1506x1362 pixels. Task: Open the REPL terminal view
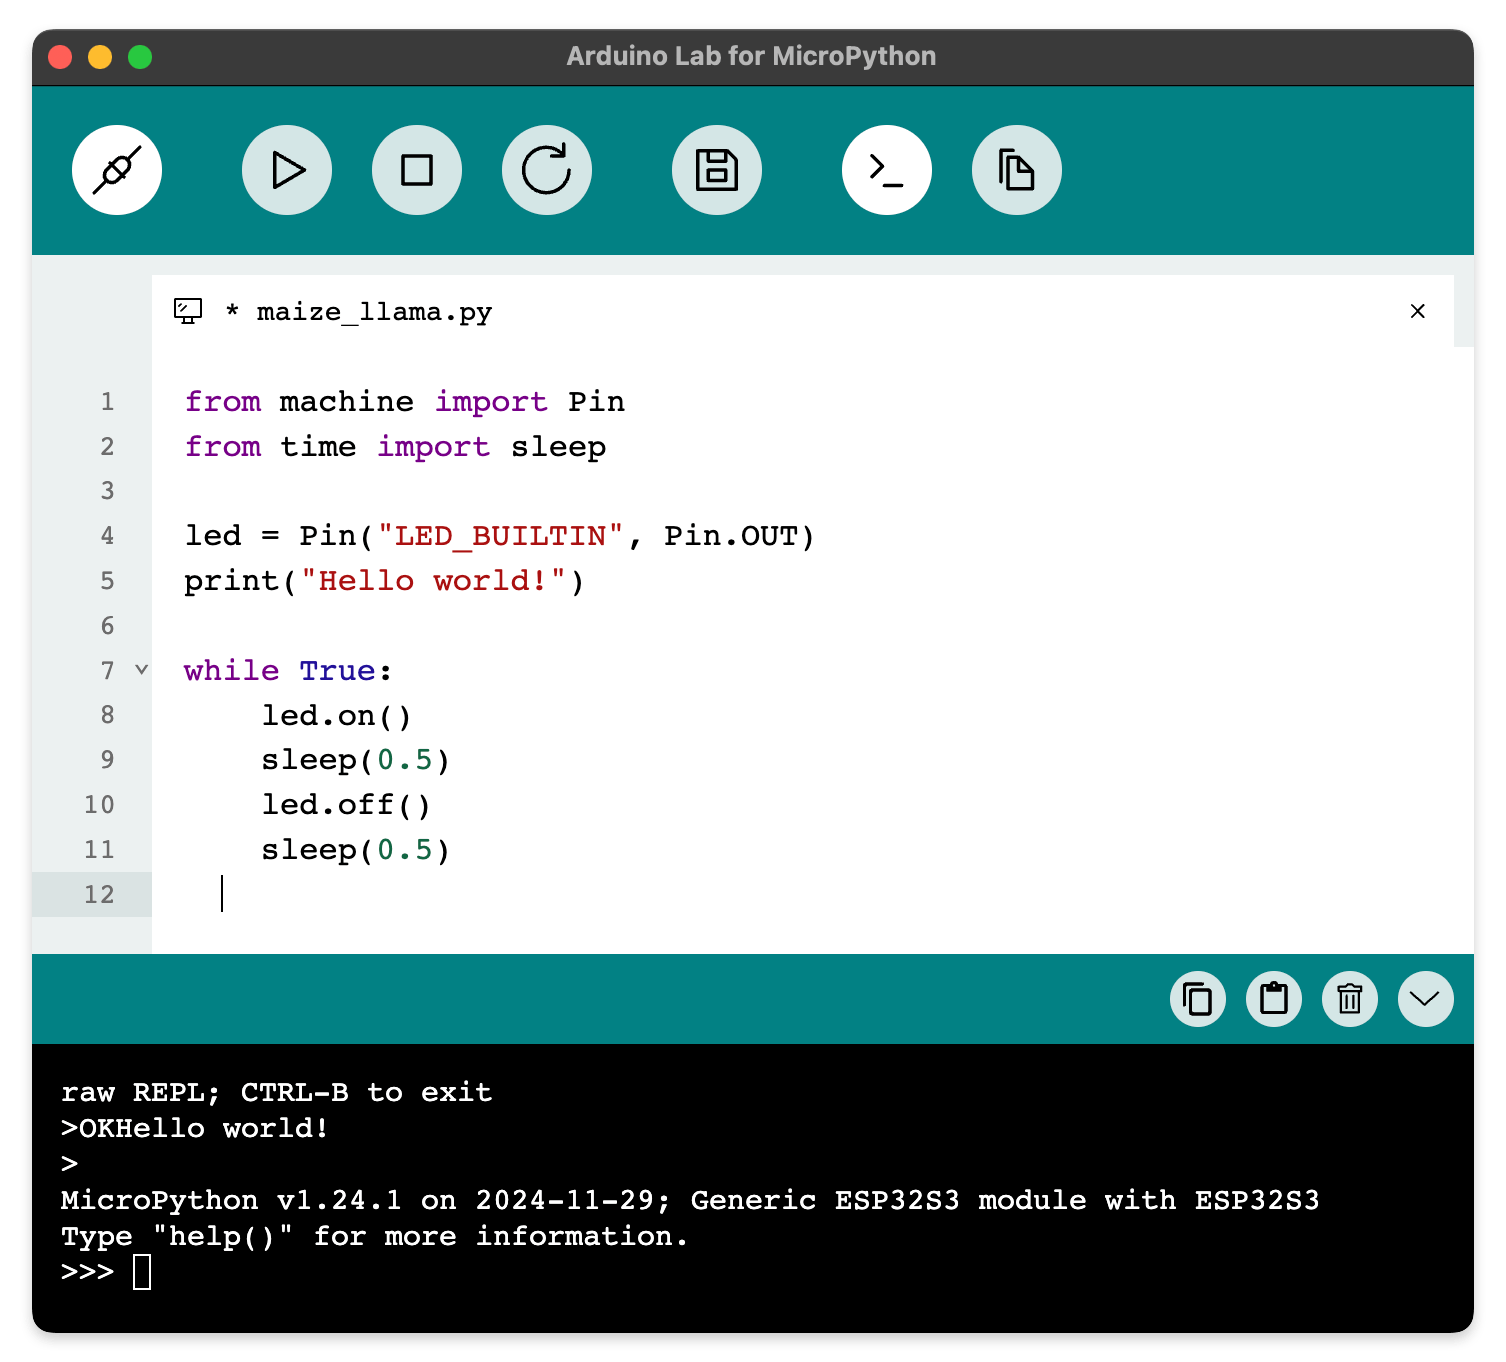(x=887, y=169)
